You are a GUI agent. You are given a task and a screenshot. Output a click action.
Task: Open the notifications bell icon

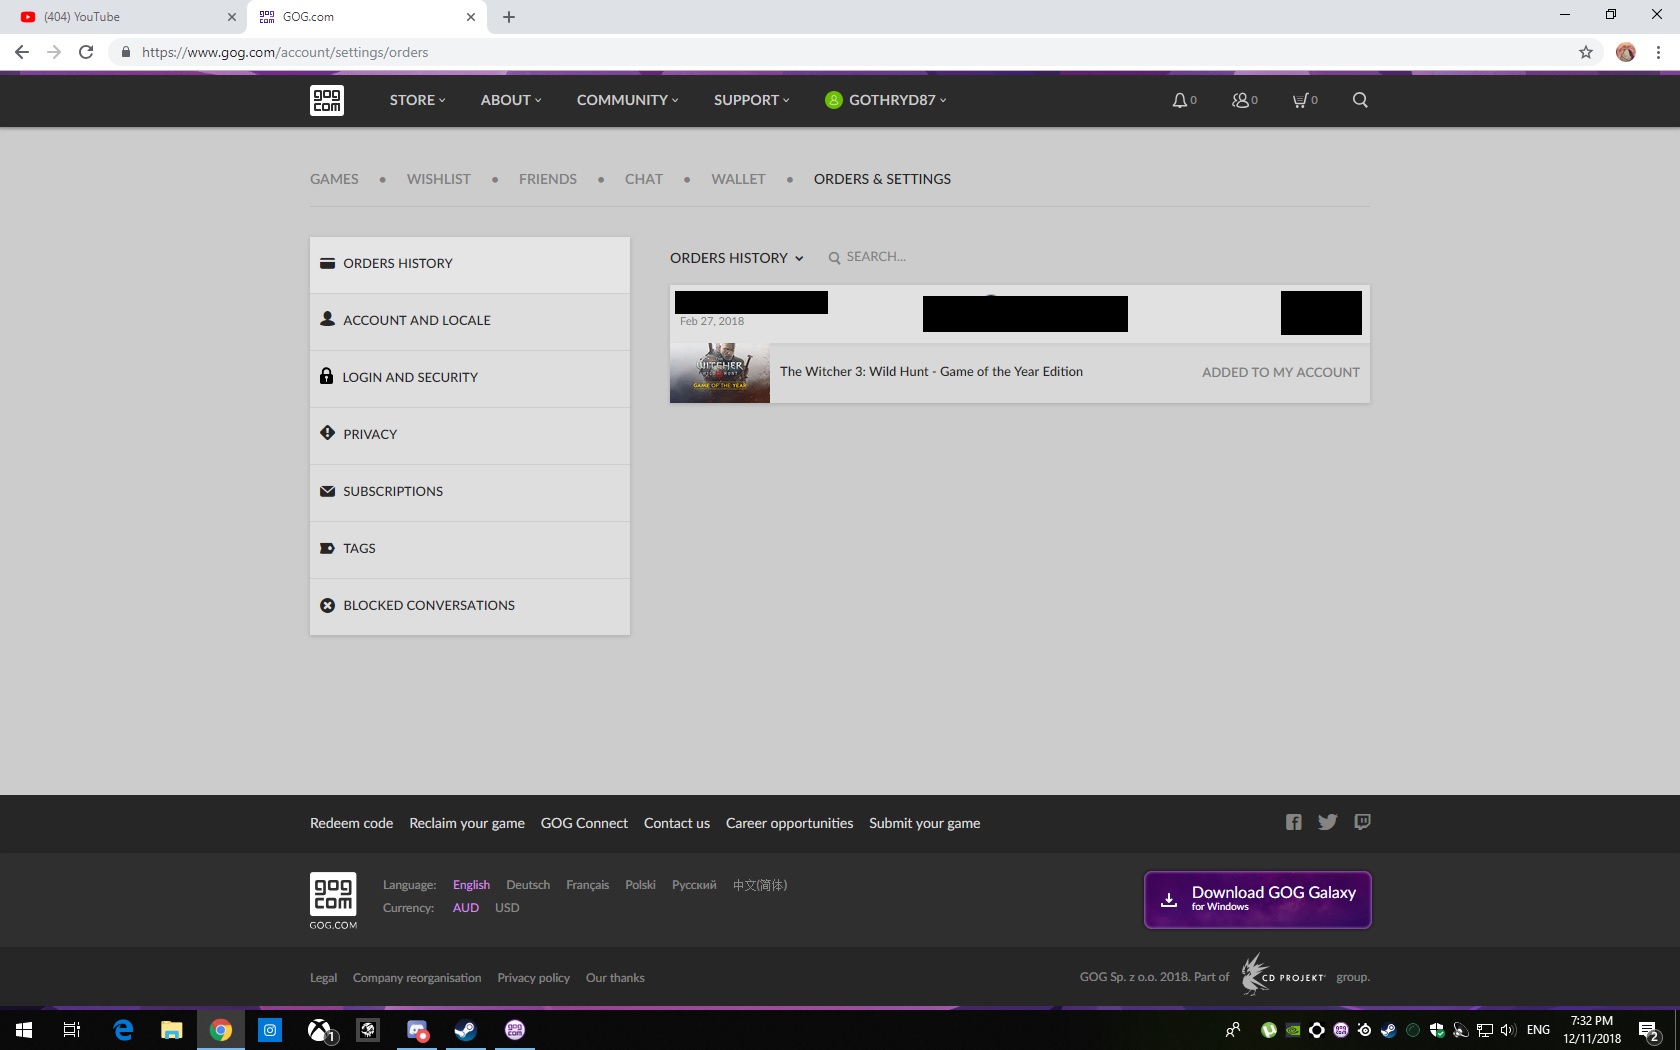[x=1180, y=100]
